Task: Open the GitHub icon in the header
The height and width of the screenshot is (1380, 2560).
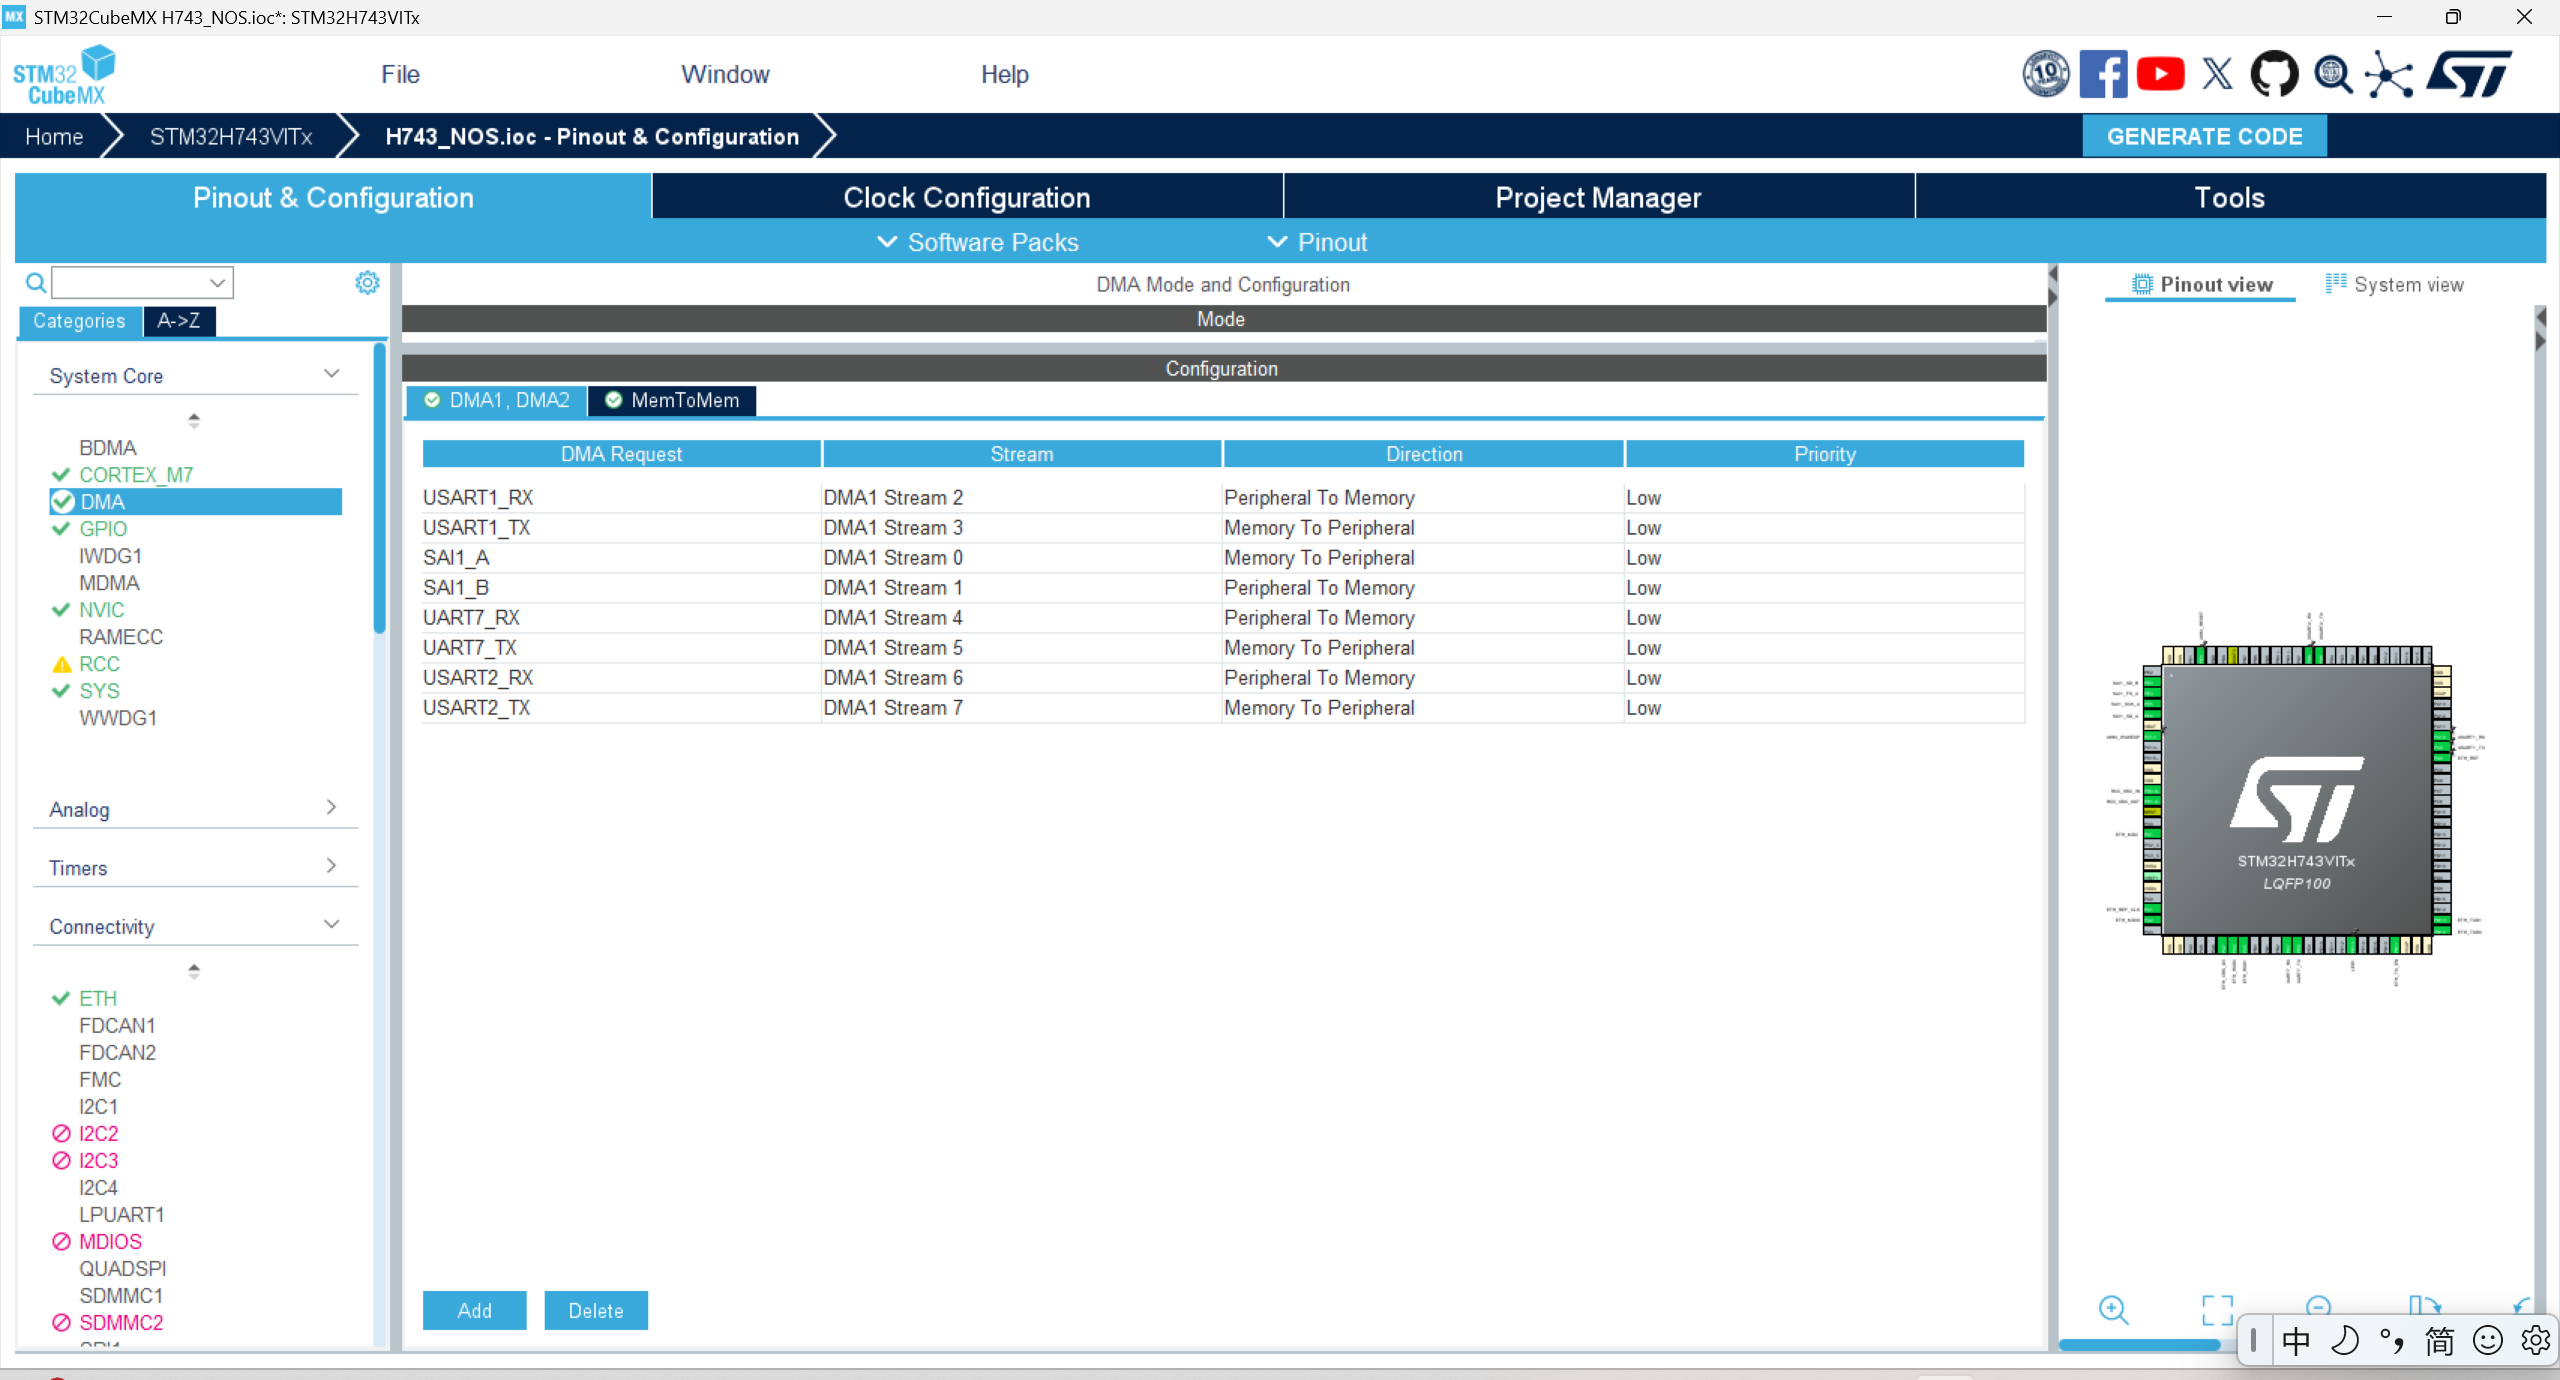Action: click(x=2274, y=74)
